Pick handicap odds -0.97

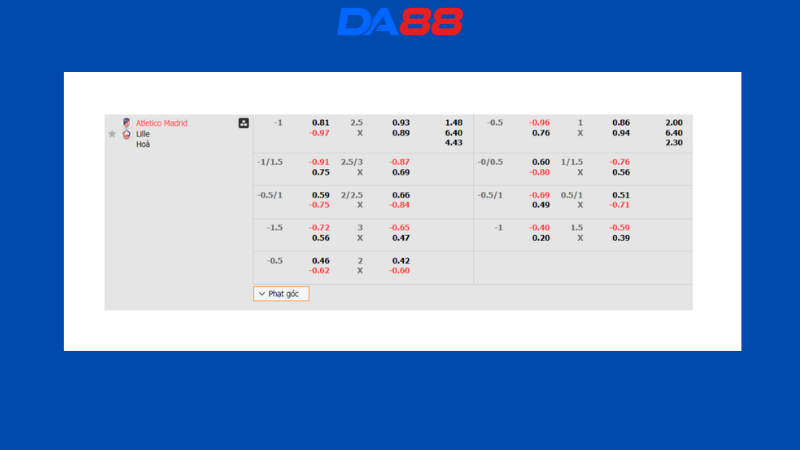319,133
